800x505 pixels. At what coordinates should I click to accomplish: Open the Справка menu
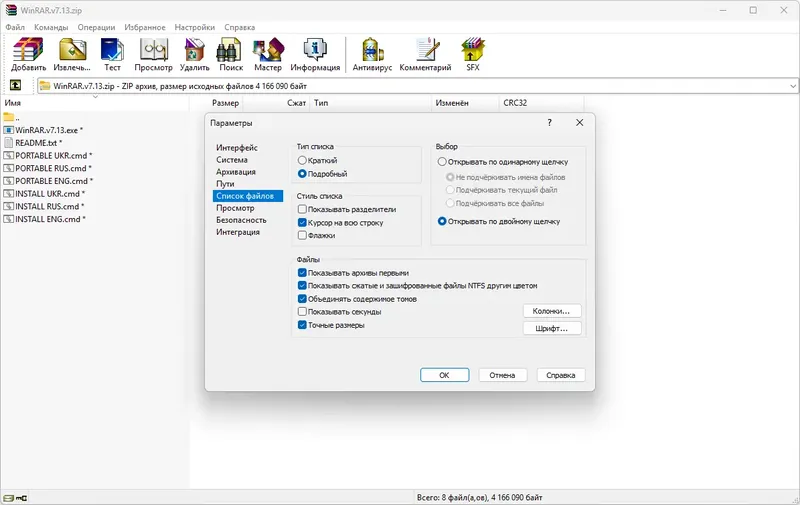click(x=239, y=27)
